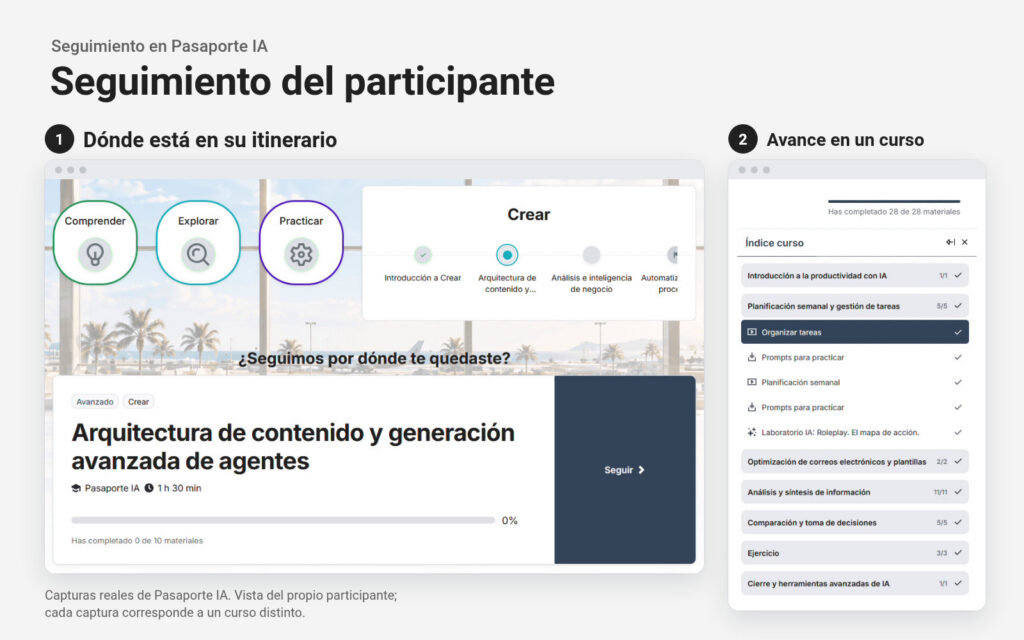Viewport: 1024px width, 640px height.
Task: Click the Crear heading in itinerary panel
Action: [x=528, y=214]
